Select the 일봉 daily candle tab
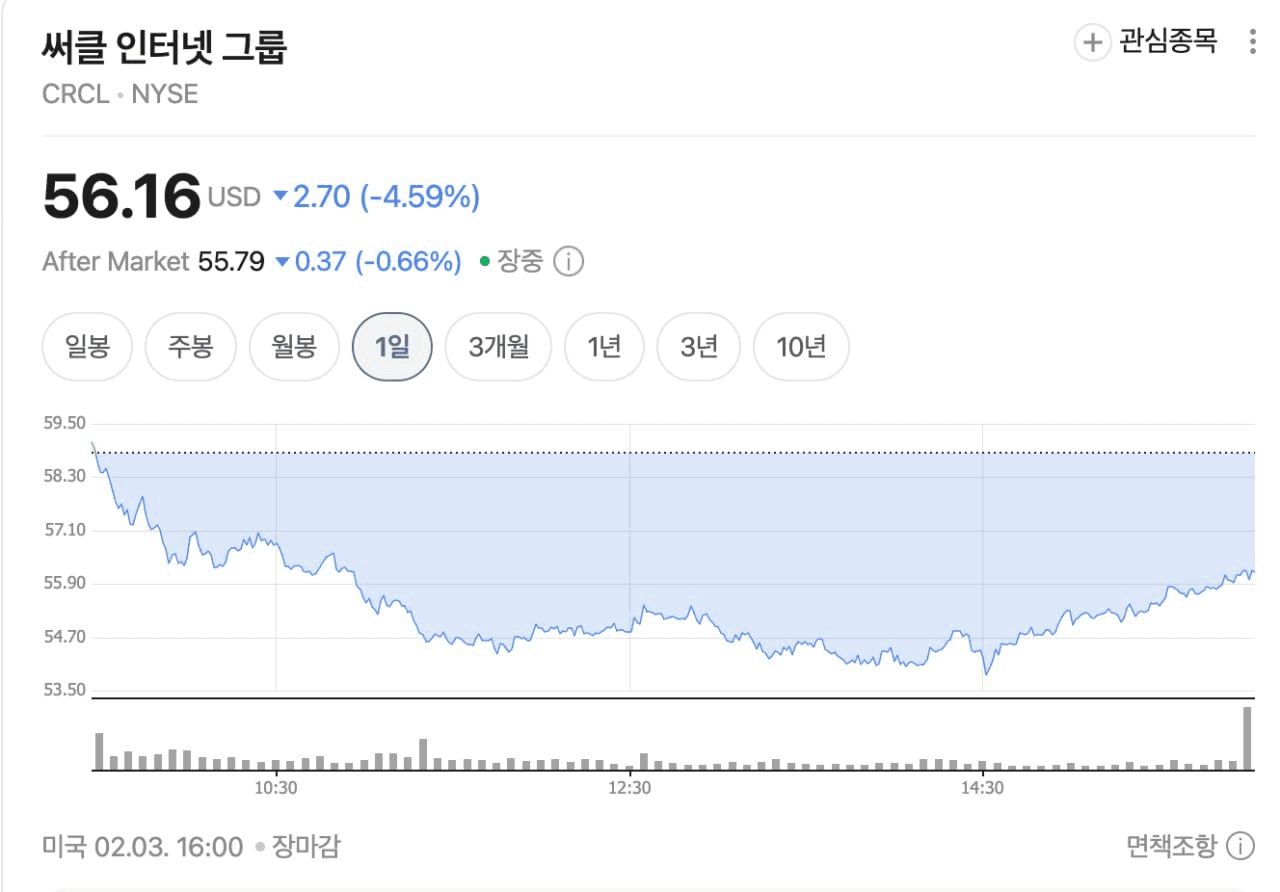Screen dimensions: 1280x892 click(87, 348)
